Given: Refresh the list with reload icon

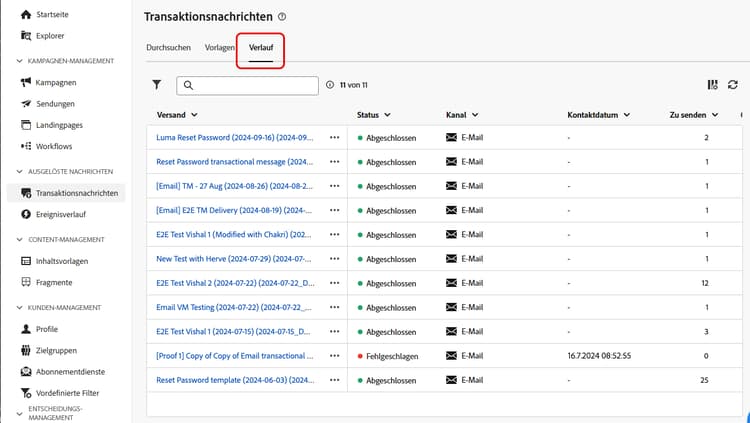Looking at the screenshot, I should (x=732, y=85).
